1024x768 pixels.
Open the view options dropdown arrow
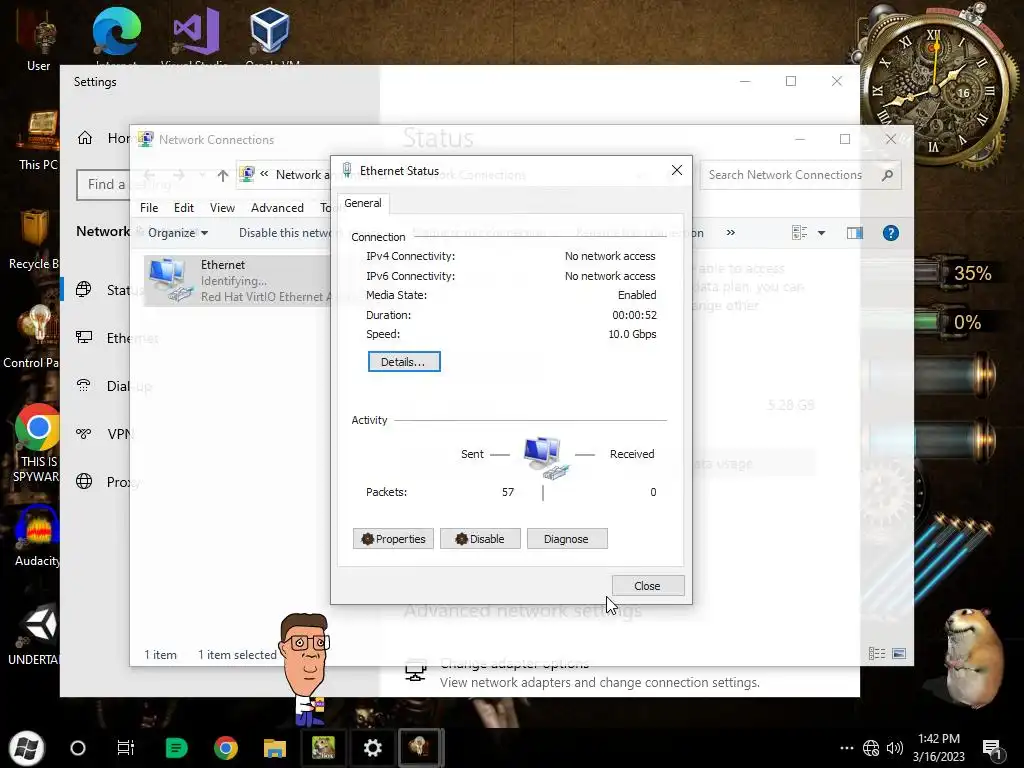point(822,233)
